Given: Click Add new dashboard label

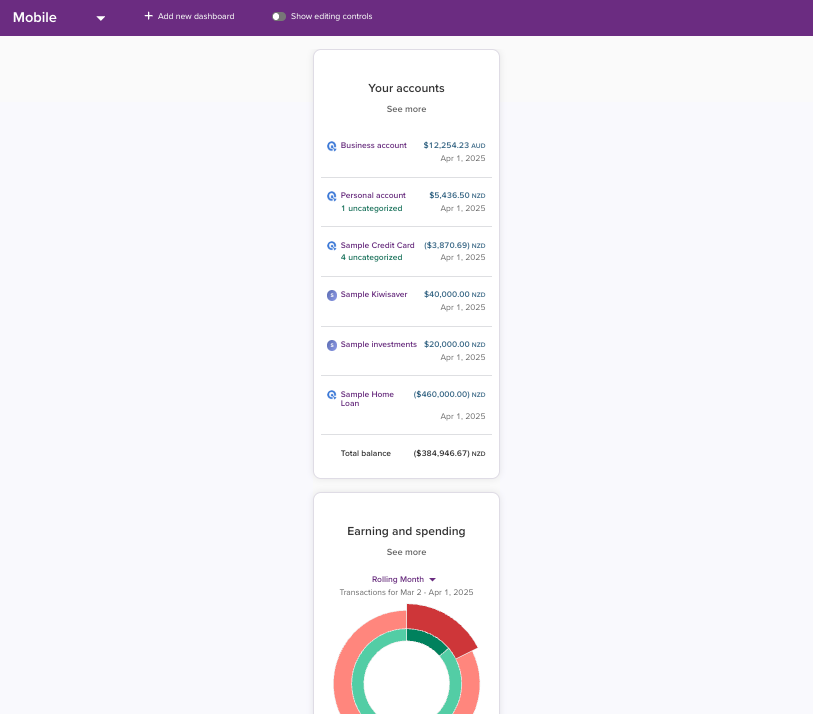Looking at the screenshot, I should tap(196, 16).
